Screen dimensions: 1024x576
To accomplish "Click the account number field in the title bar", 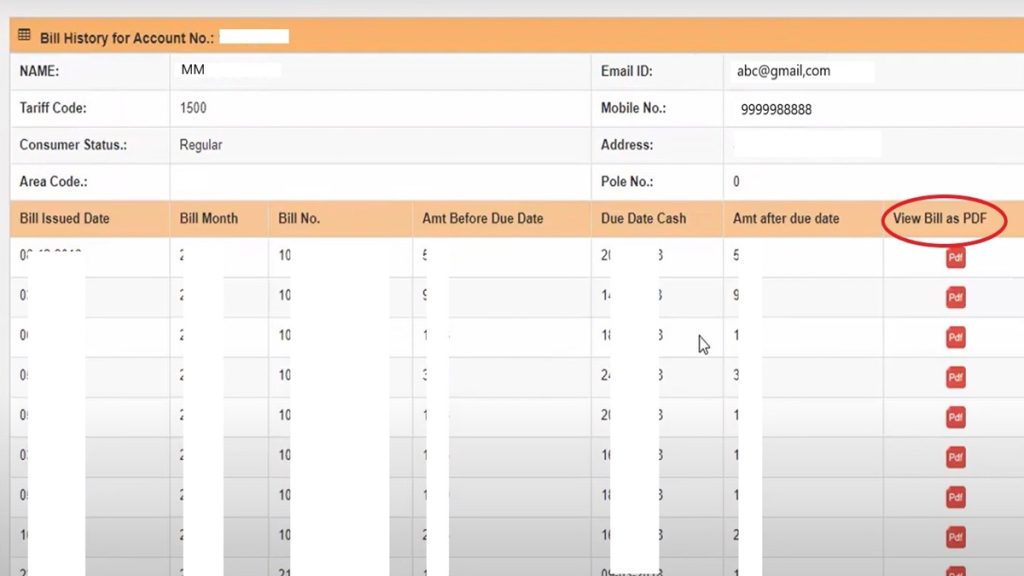I will [255, 36].
